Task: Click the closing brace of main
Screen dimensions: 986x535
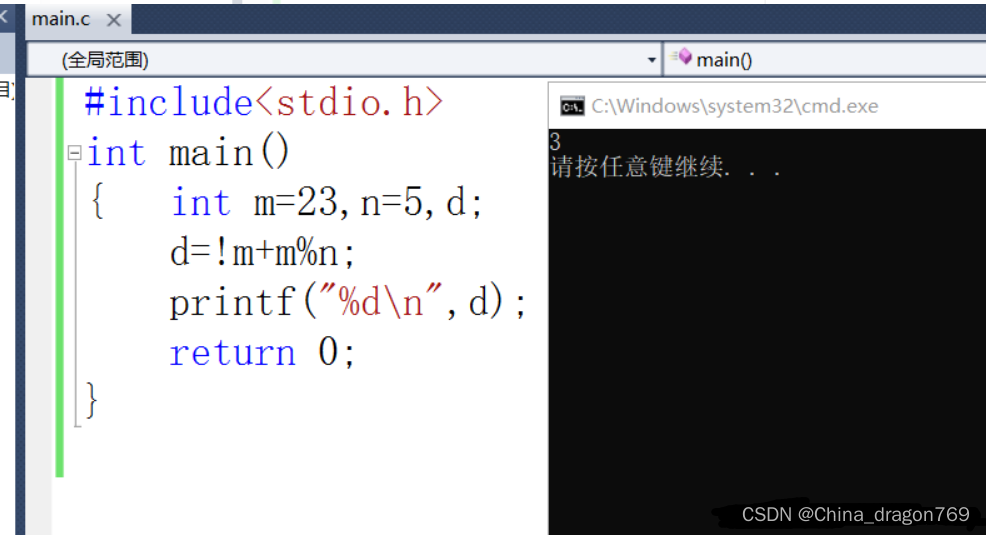Action: [x=92, y=400]
